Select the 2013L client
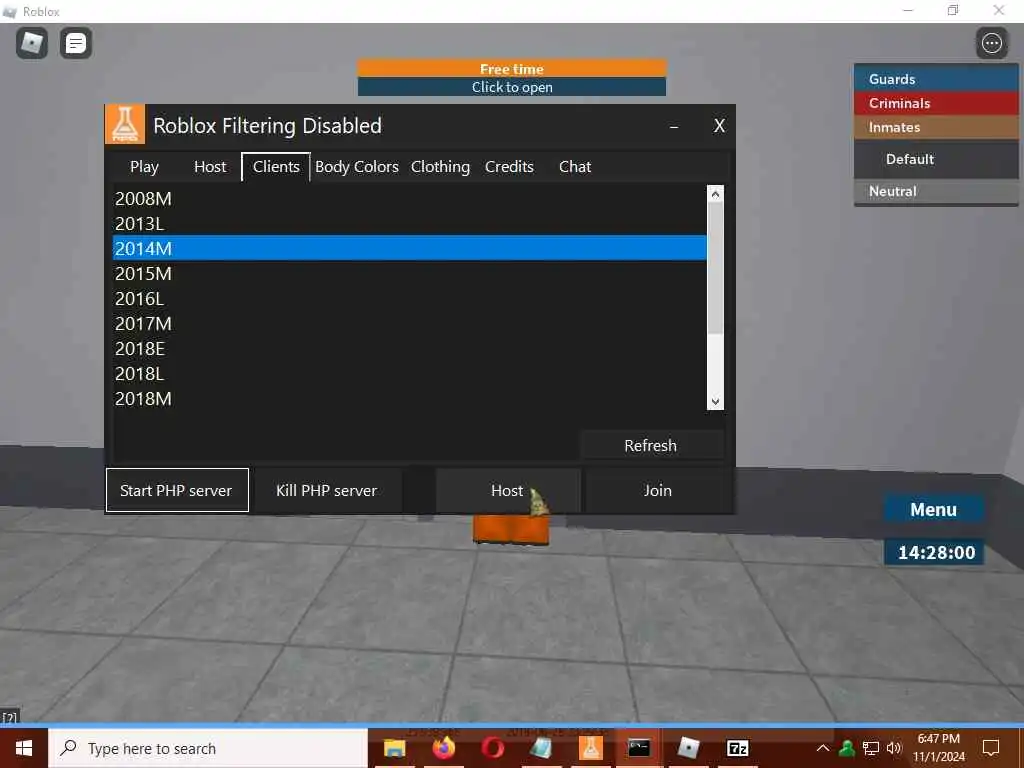 point(409,223)
